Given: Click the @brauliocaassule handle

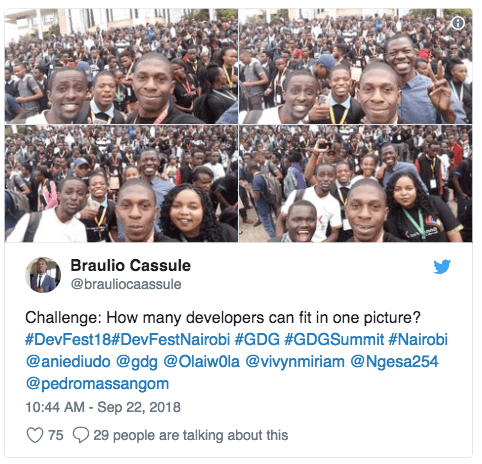Looking at the screenshot, I should pyautogui.click(x=126, y=284).
